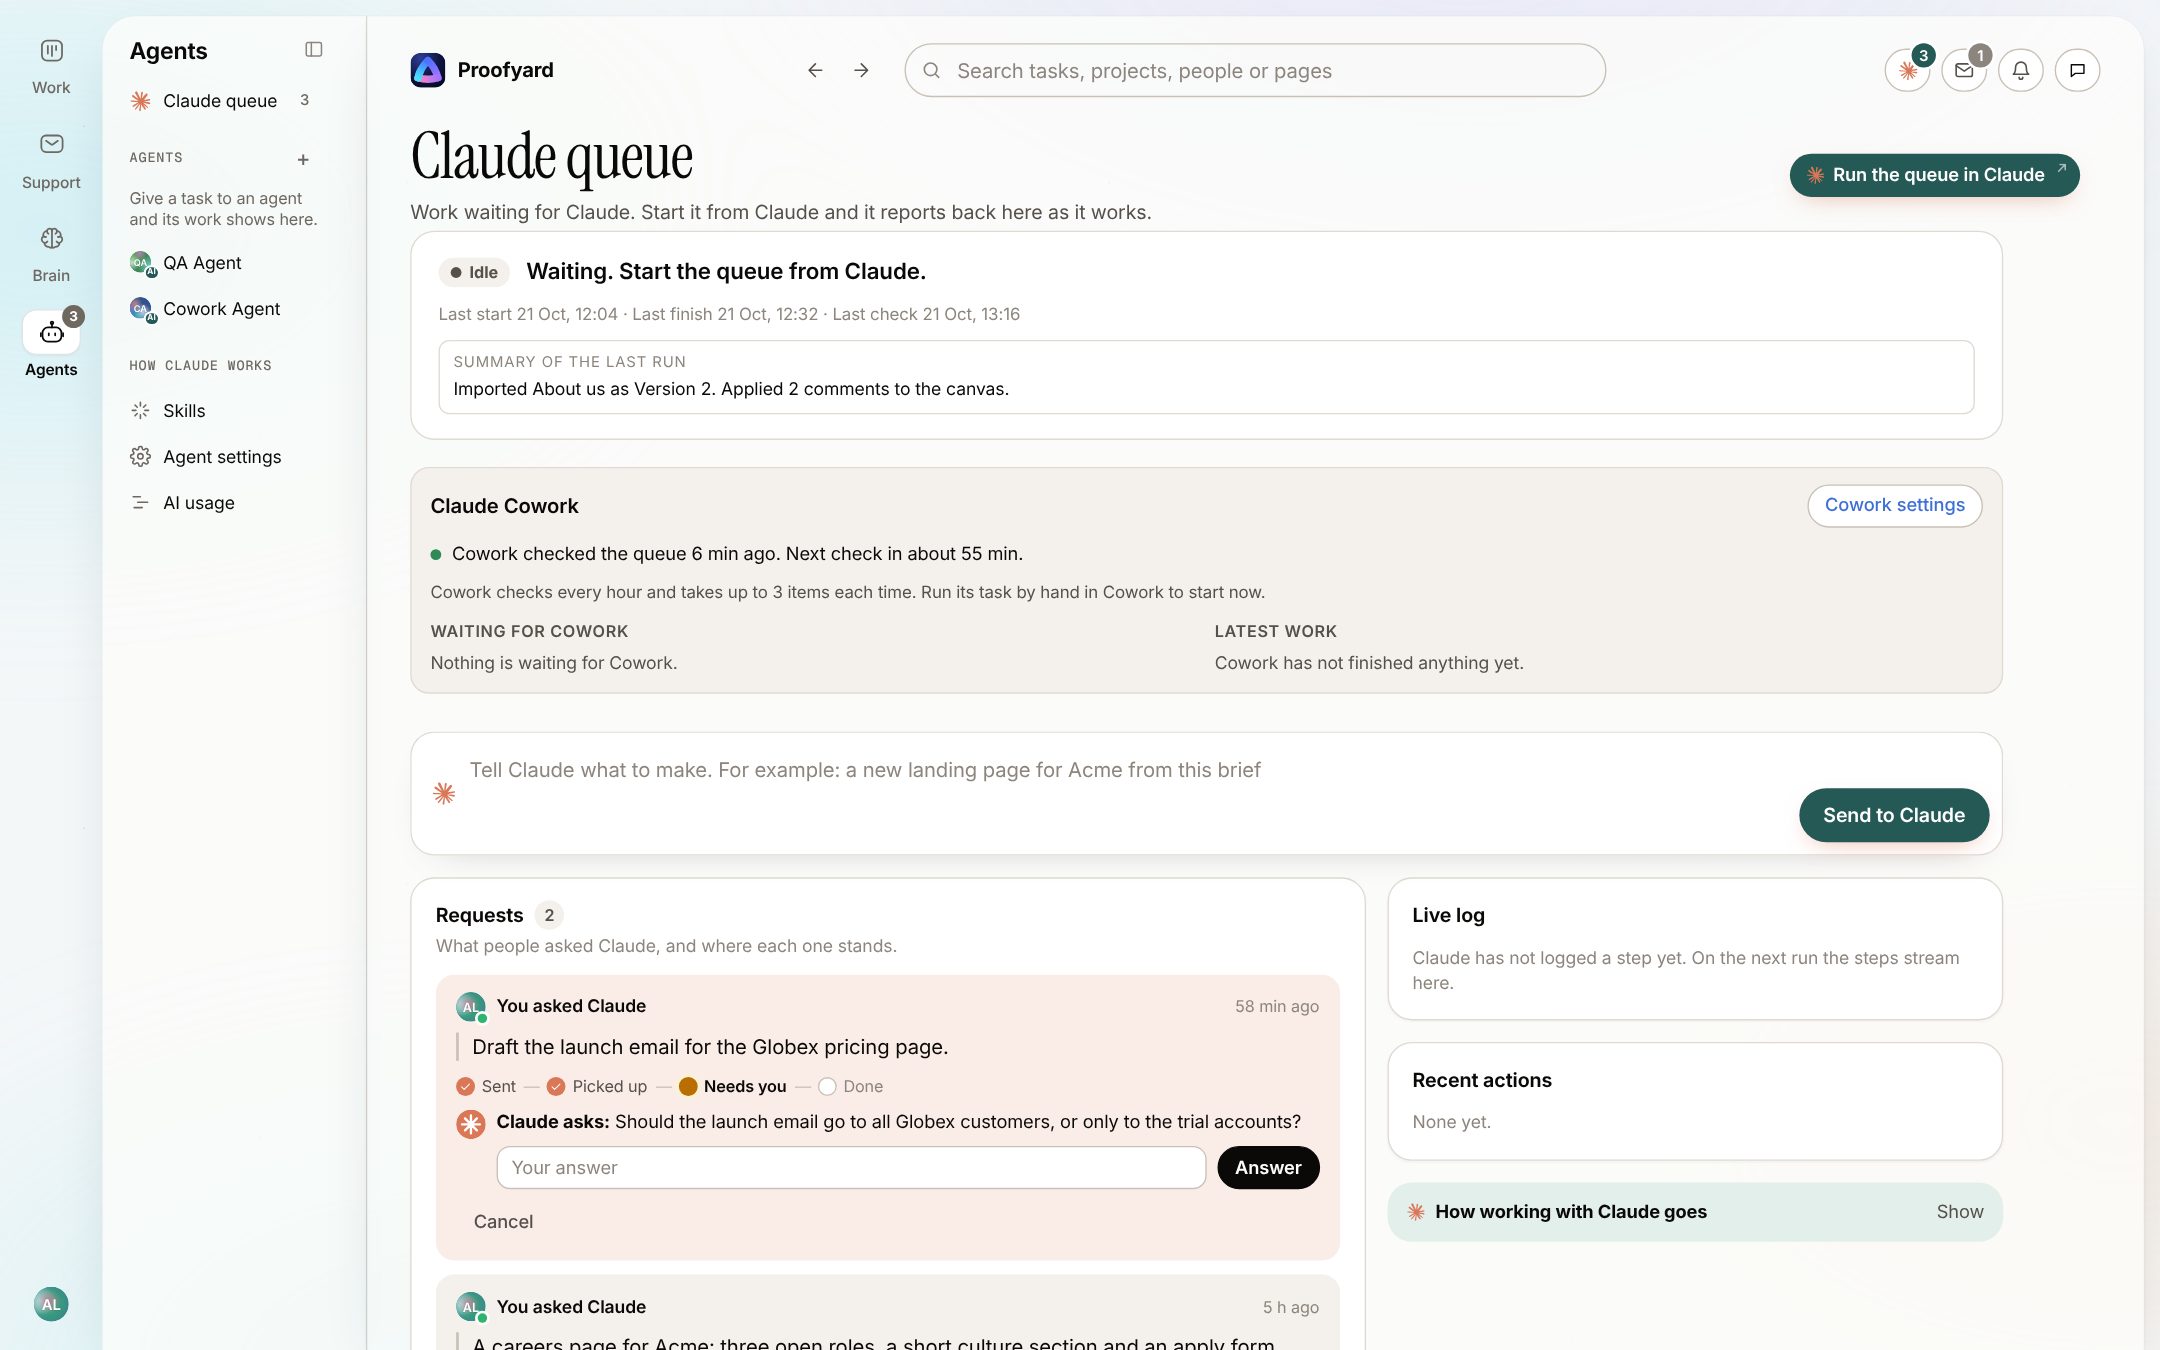This screenshot has width=2160, height=1350.
Task: Click the Live log heading
Action: 1448,915
